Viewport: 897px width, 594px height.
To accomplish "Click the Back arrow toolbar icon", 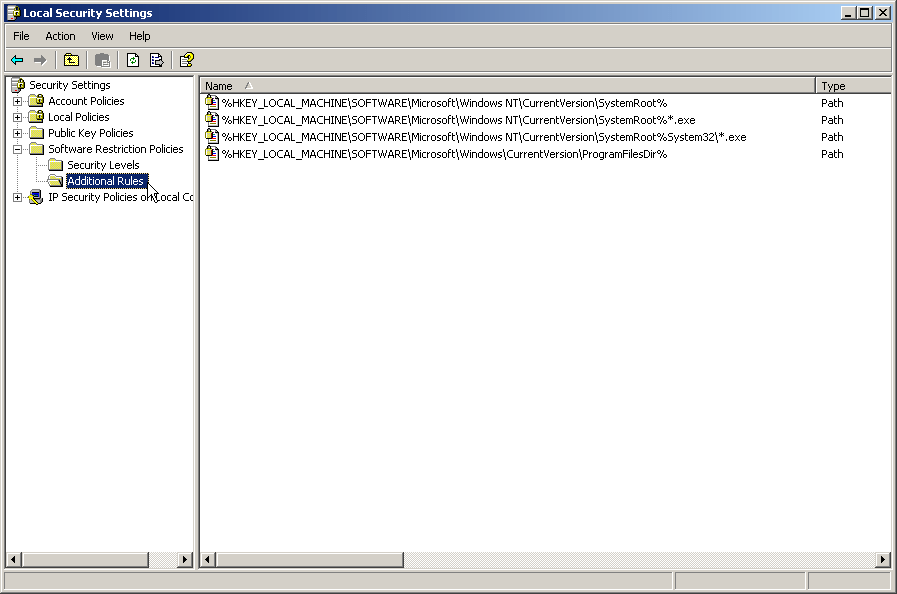I will tap(17, 60).
